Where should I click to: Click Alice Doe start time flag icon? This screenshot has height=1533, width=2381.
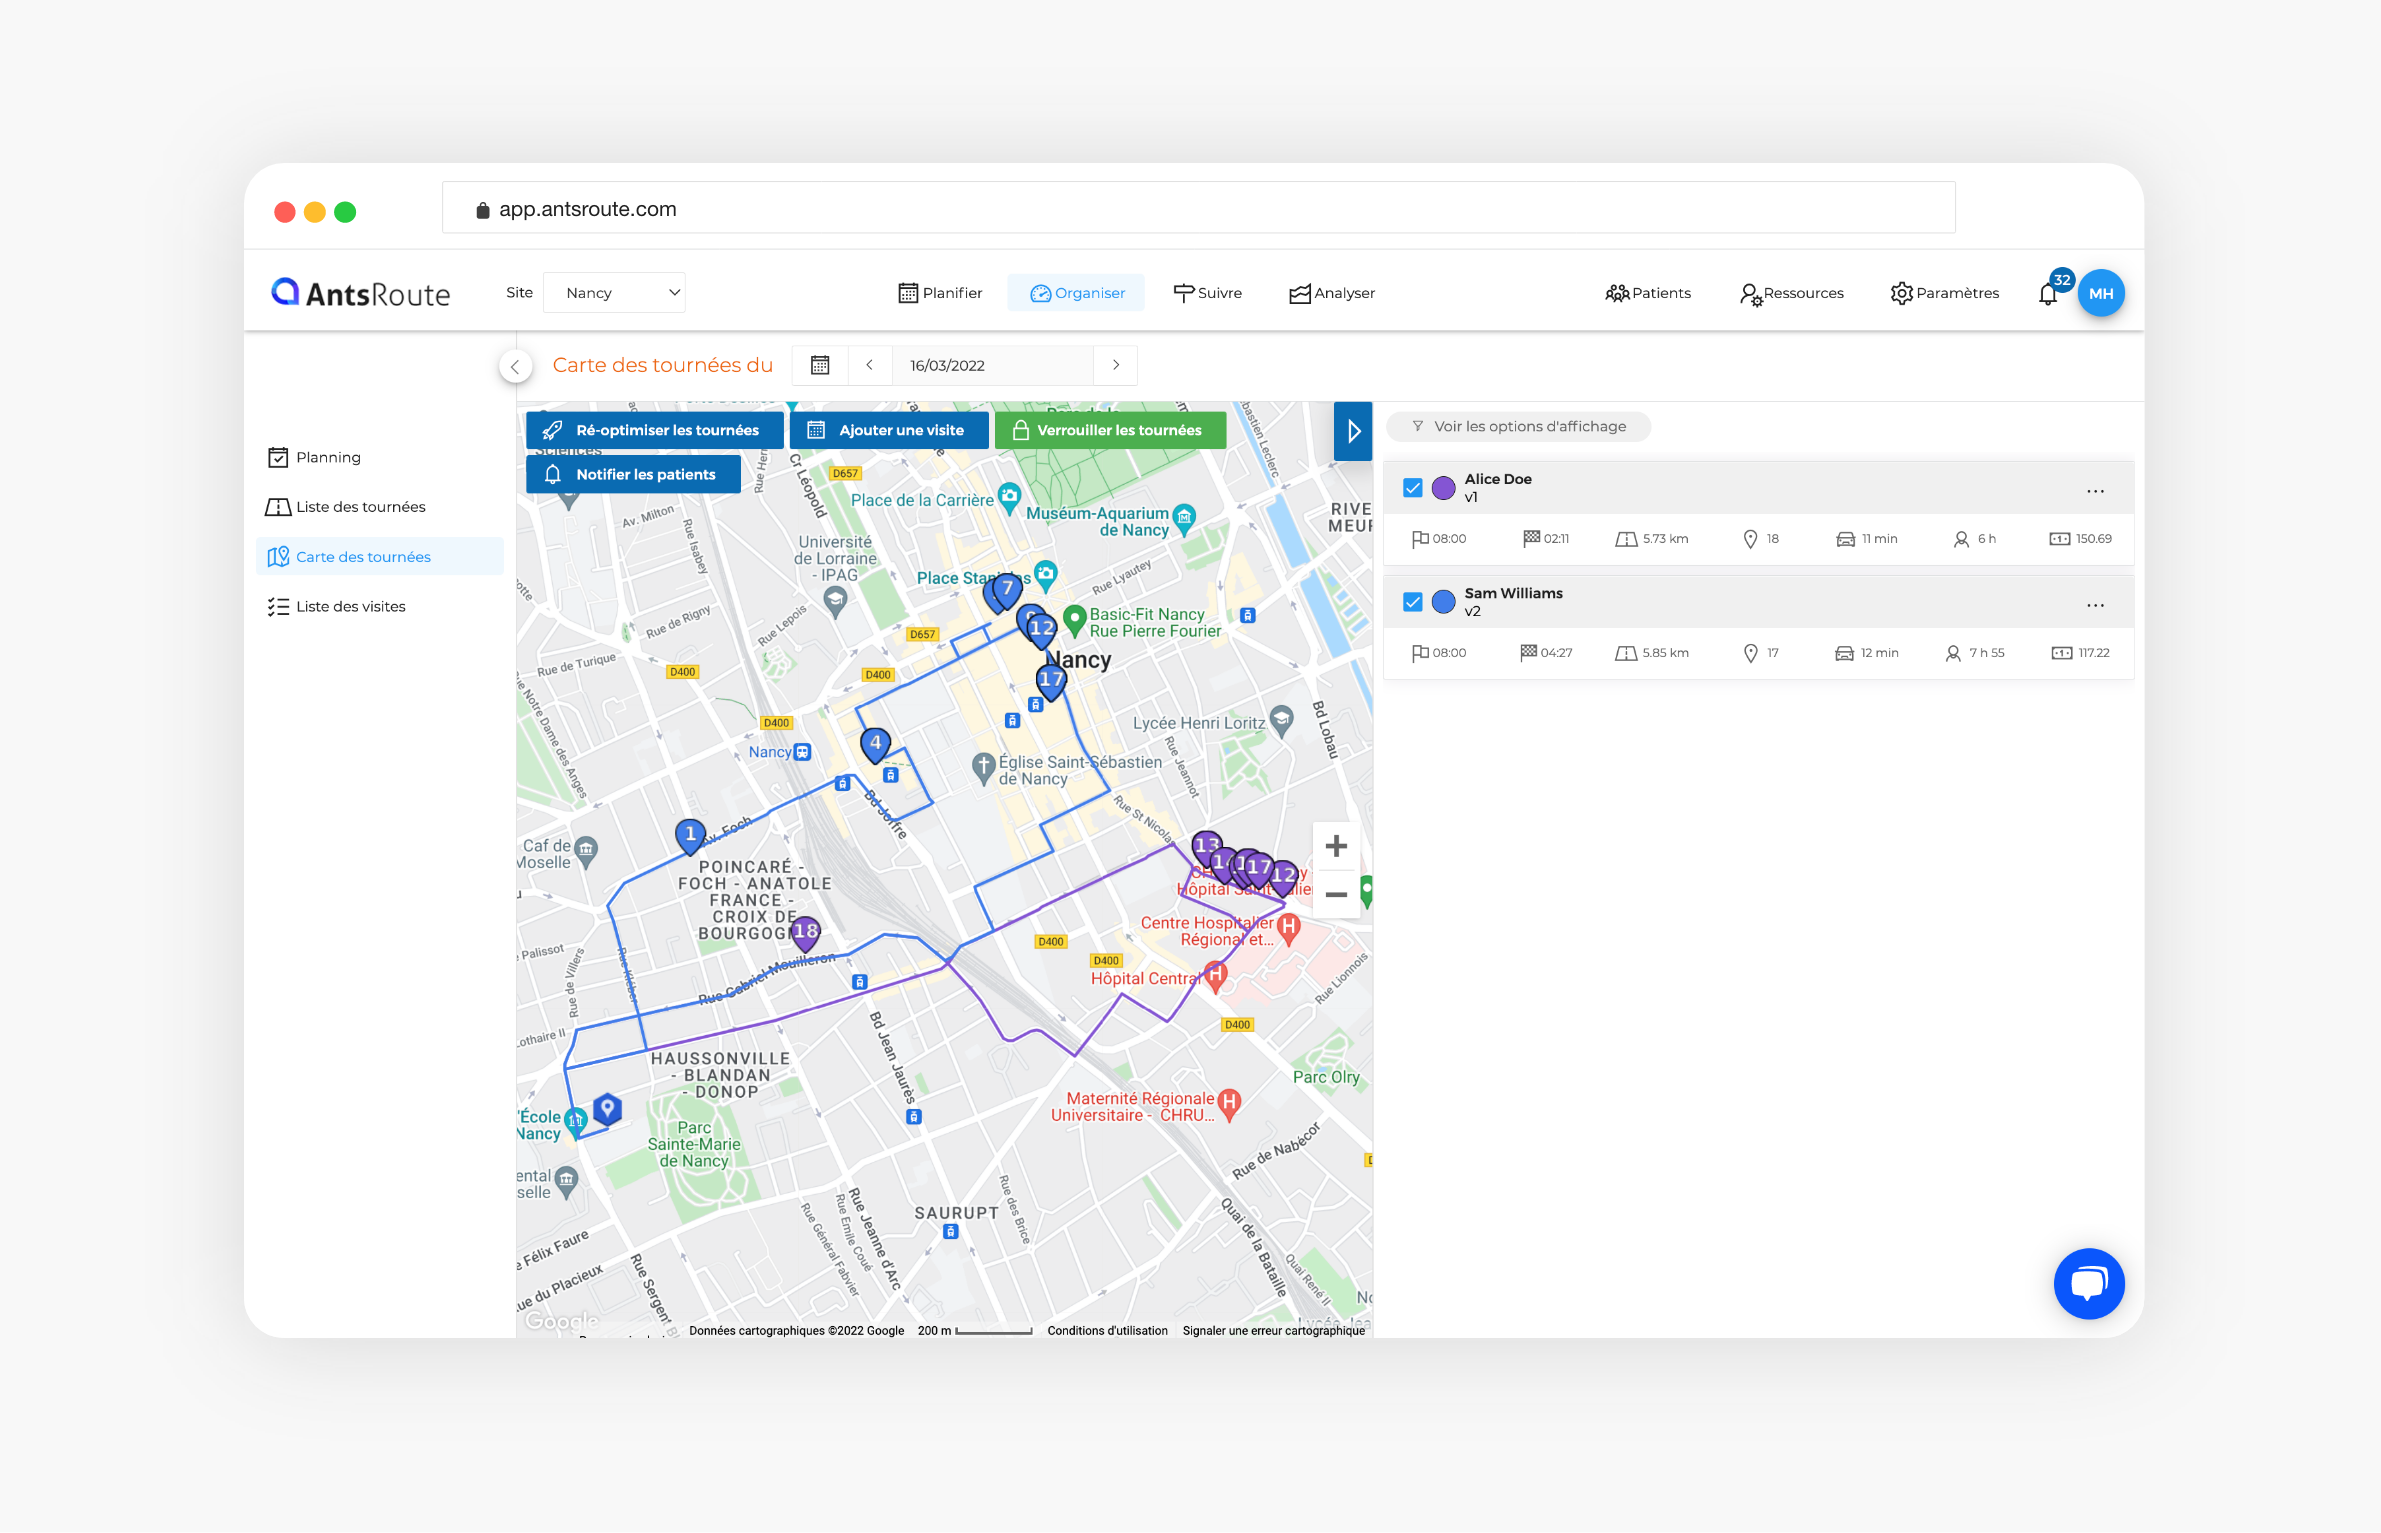(x=1419, y=539)
